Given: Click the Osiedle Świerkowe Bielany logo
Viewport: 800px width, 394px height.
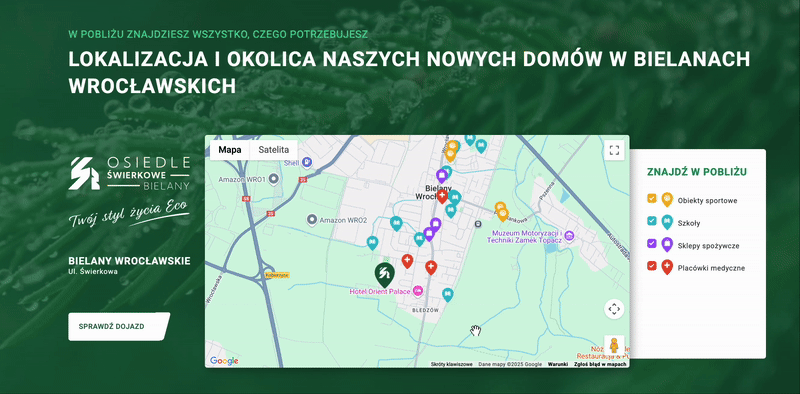Looking at the screenshot, I should point(130,174).
